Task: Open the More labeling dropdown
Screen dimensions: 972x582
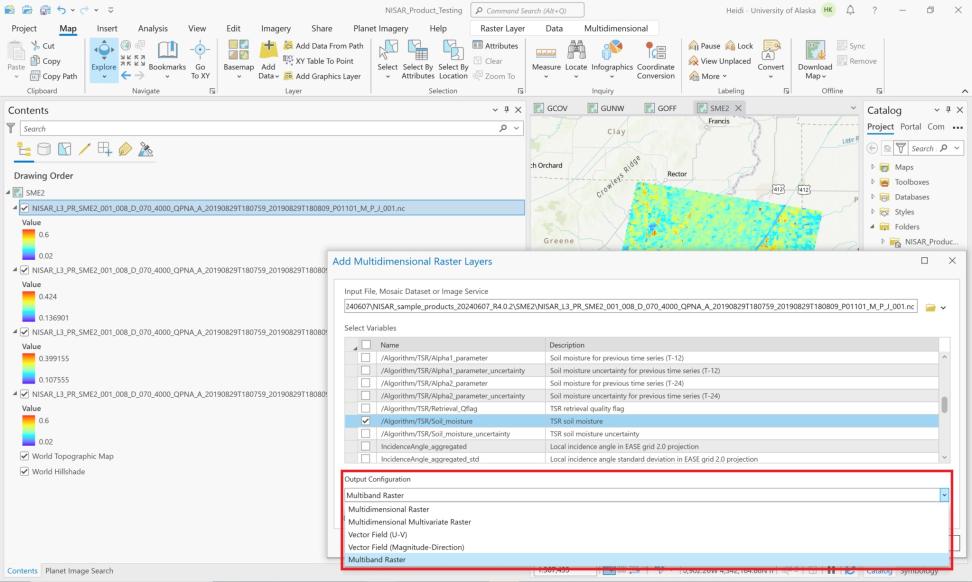Action: [707, 76]
